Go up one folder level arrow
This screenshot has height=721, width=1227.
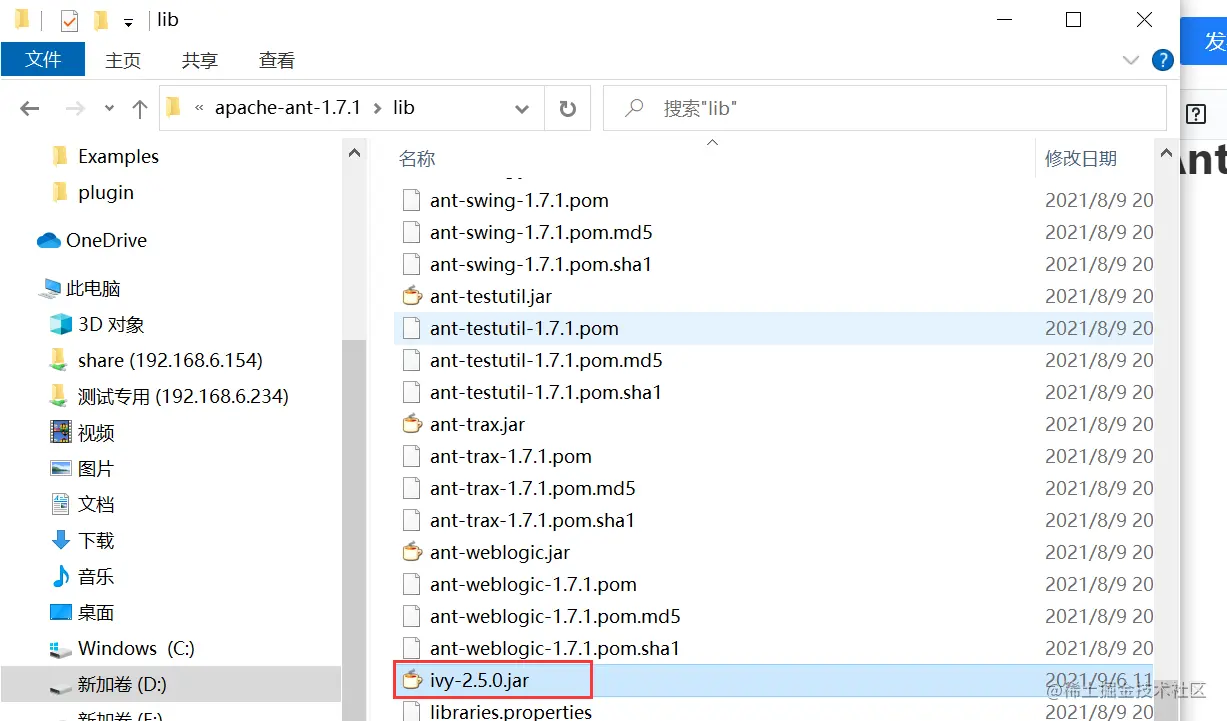pos(140,108)
